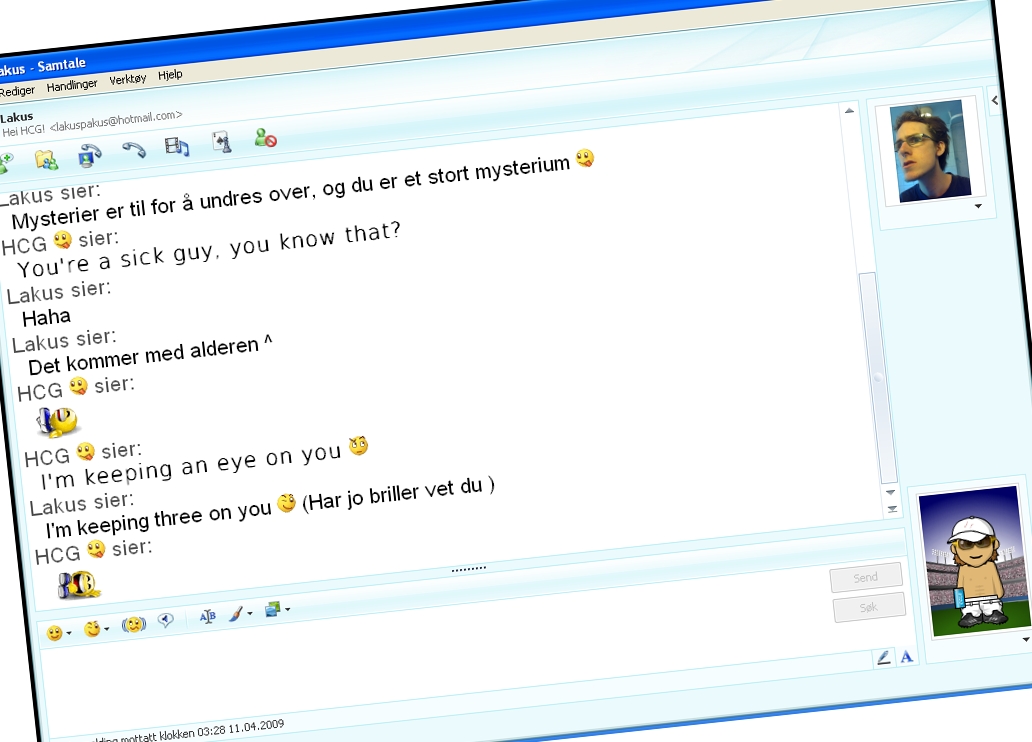The image size is (1032, 742).
Task: Open the Rediger menu
Action: pyautogui.click(x=17, y=91)
